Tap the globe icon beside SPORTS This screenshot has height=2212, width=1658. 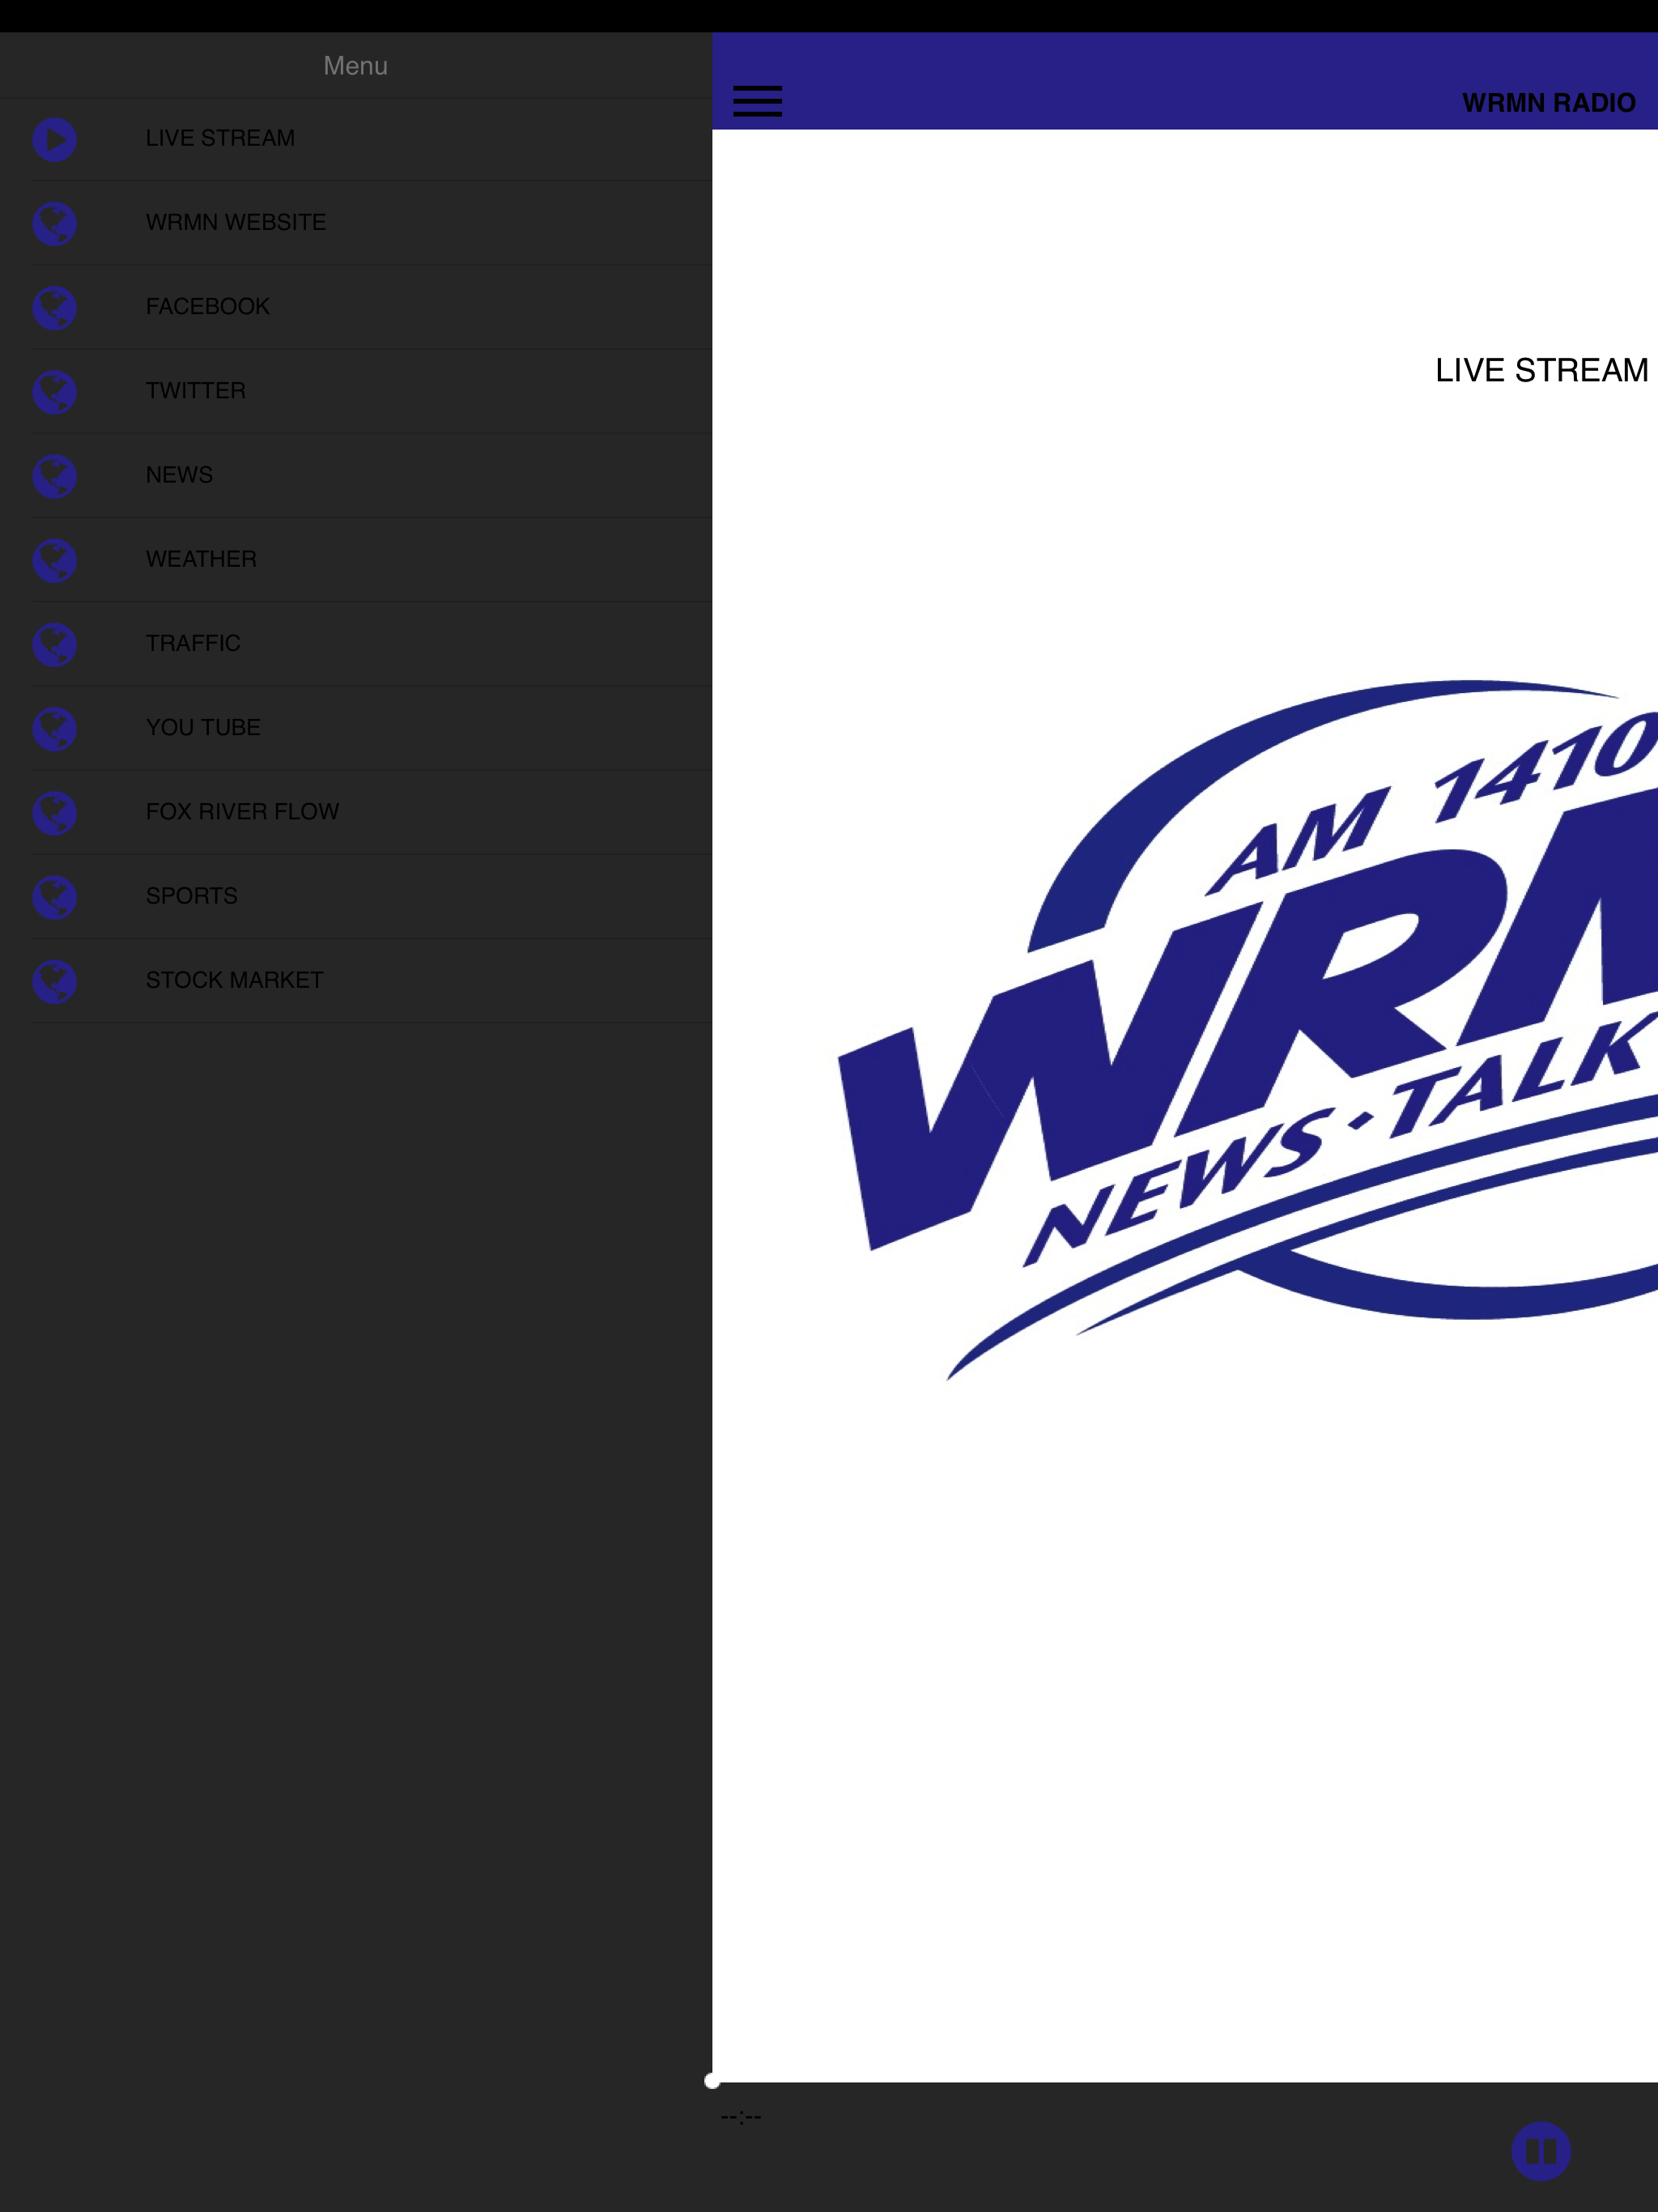point(54,896)
